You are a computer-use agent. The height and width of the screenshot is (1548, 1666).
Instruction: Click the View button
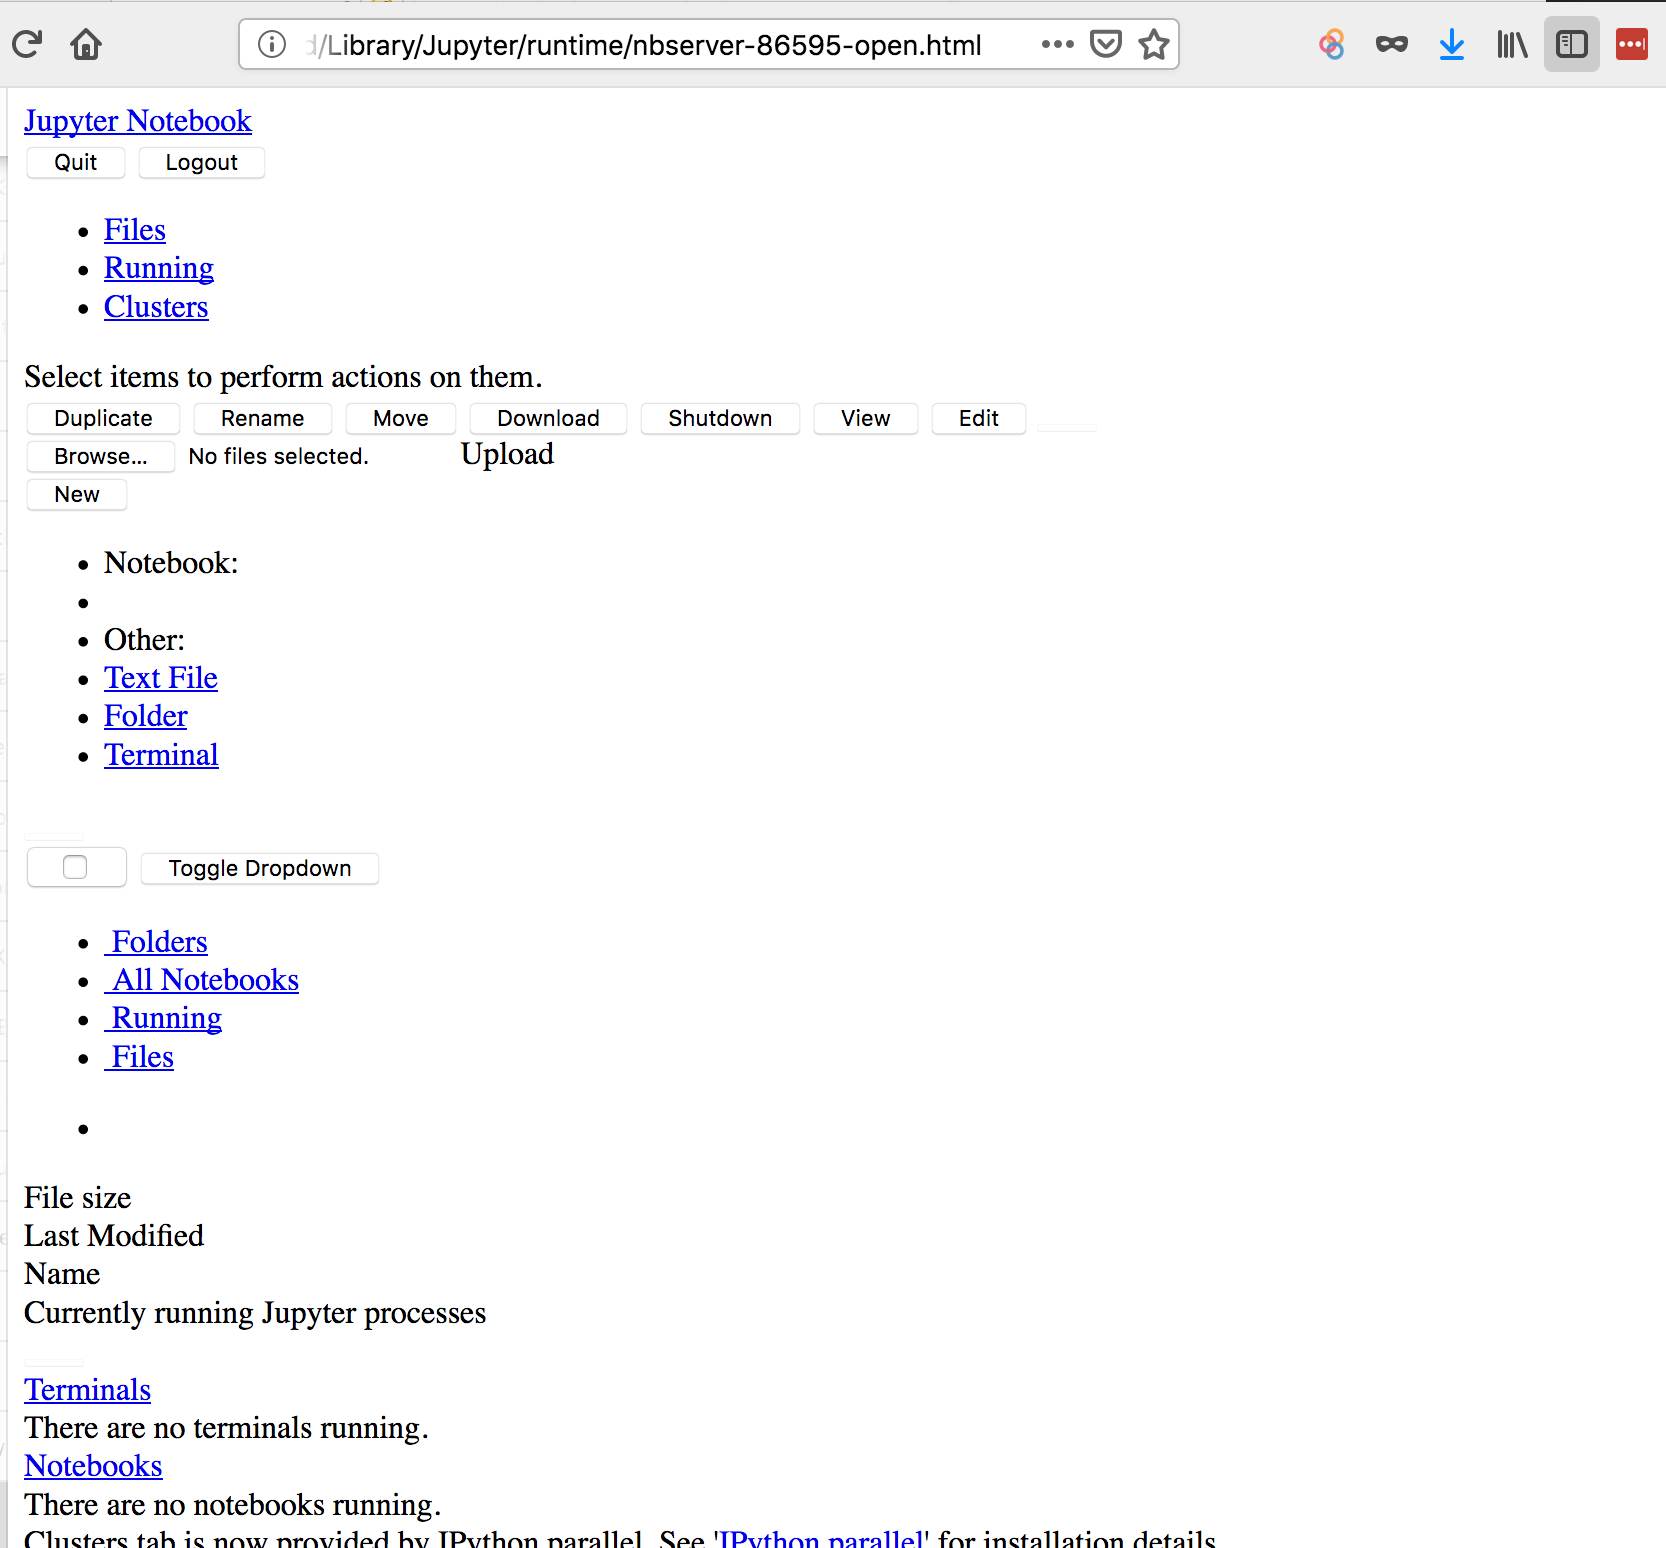pos(866,419)
